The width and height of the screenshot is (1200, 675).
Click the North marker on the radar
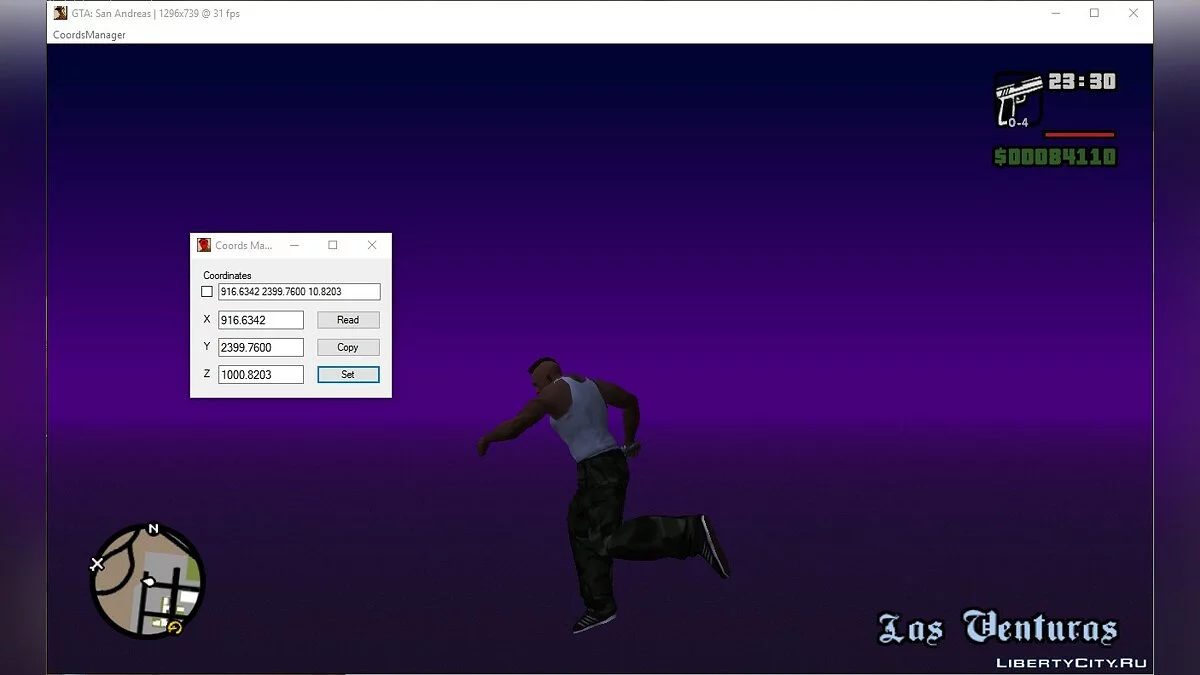click(x=153, y=529)
